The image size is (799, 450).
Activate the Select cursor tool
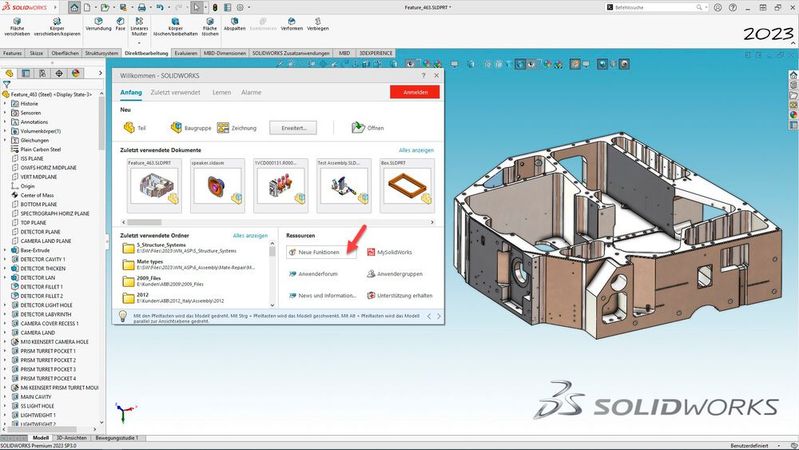click(x=197, y=8)
